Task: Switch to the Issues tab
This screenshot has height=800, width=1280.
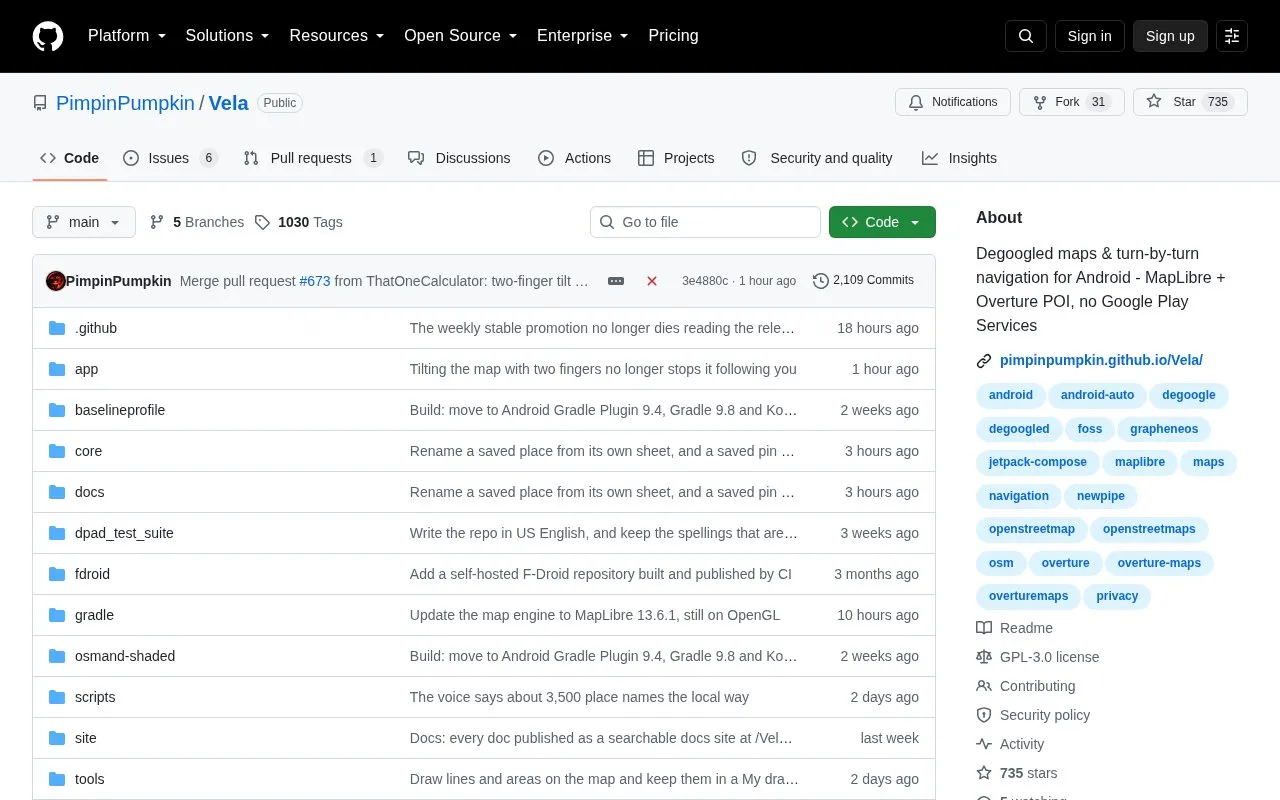Action: pyautogui.click(x=170, y=158)
